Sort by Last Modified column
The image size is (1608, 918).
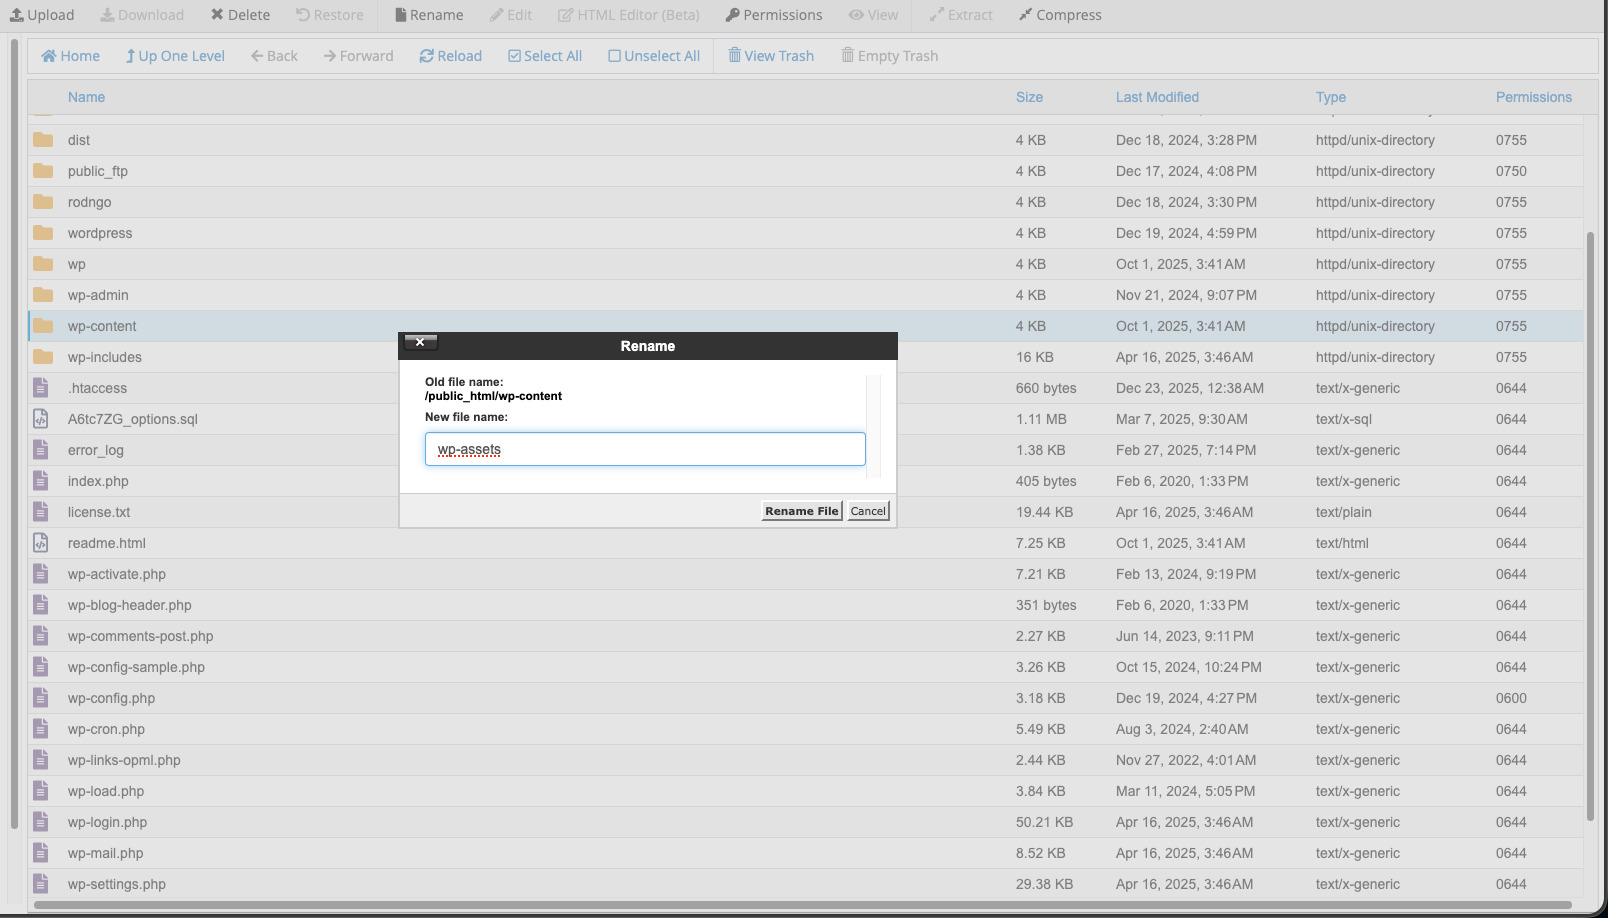(1157, 97)
